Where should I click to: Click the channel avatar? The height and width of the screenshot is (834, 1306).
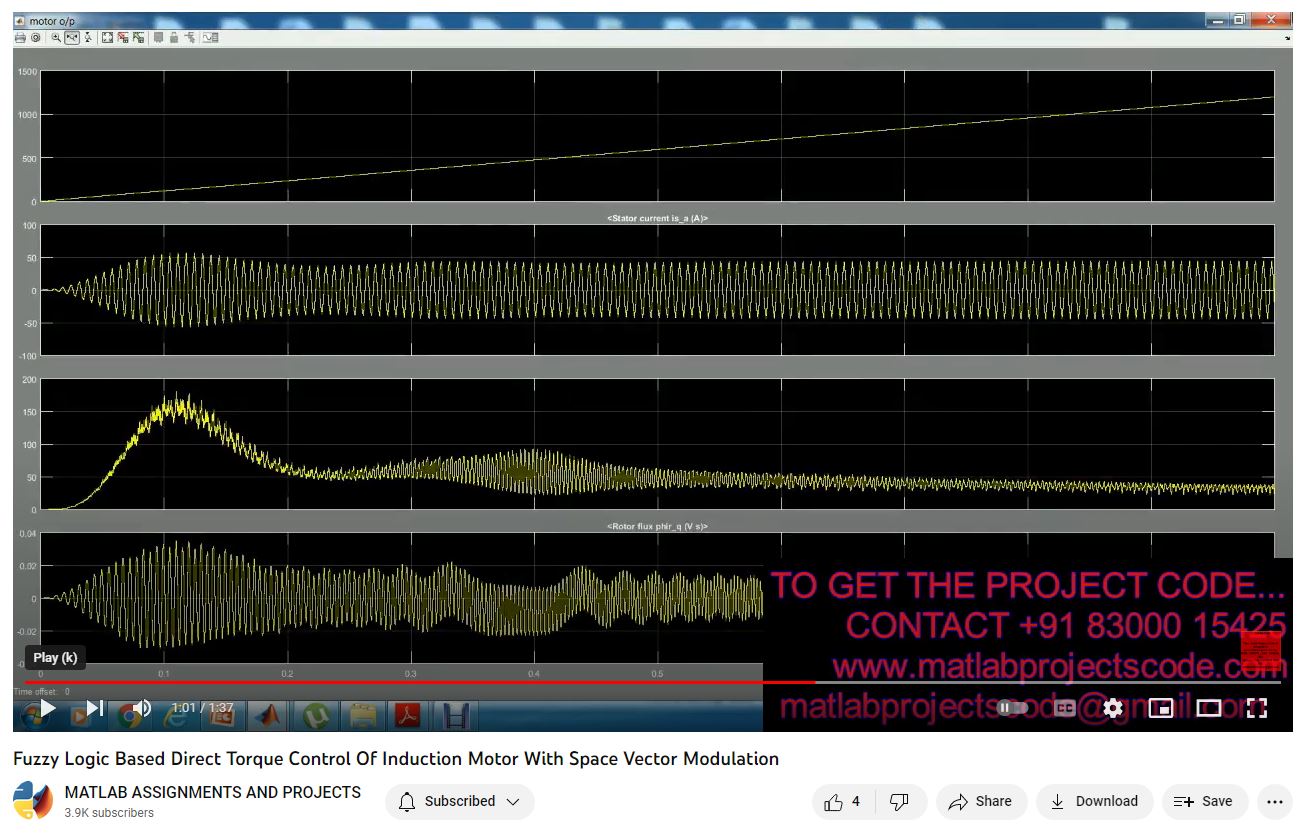33,801
